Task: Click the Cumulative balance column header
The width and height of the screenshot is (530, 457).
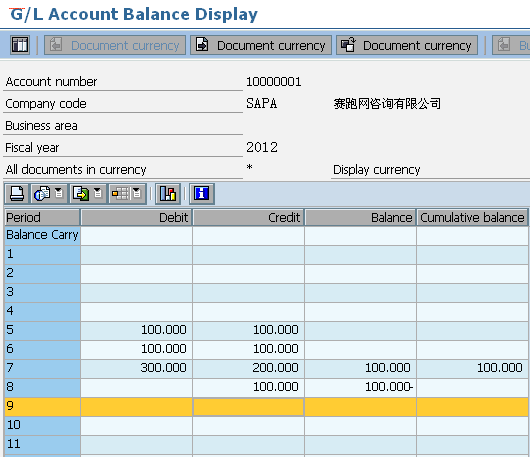Action: click(472, 217)
